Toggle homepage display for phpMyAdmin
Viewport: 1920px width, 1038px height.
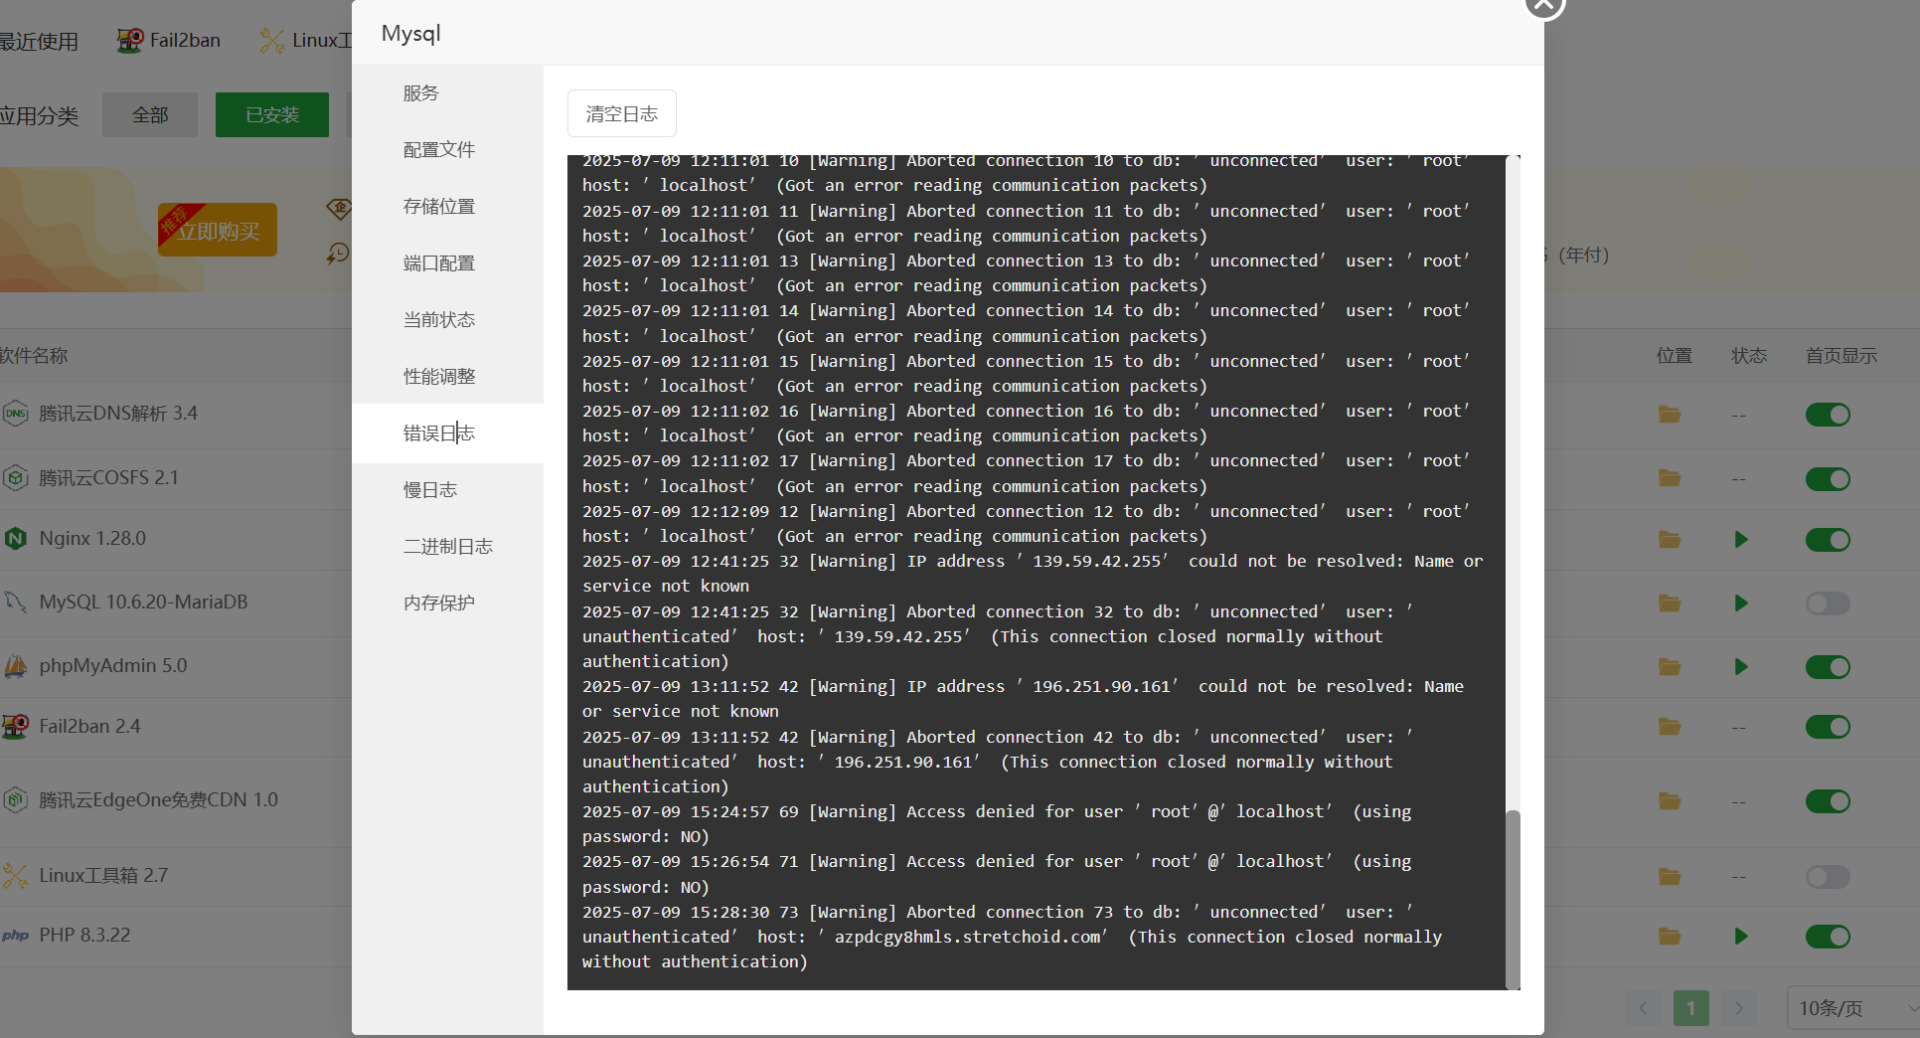[1828, 667]
